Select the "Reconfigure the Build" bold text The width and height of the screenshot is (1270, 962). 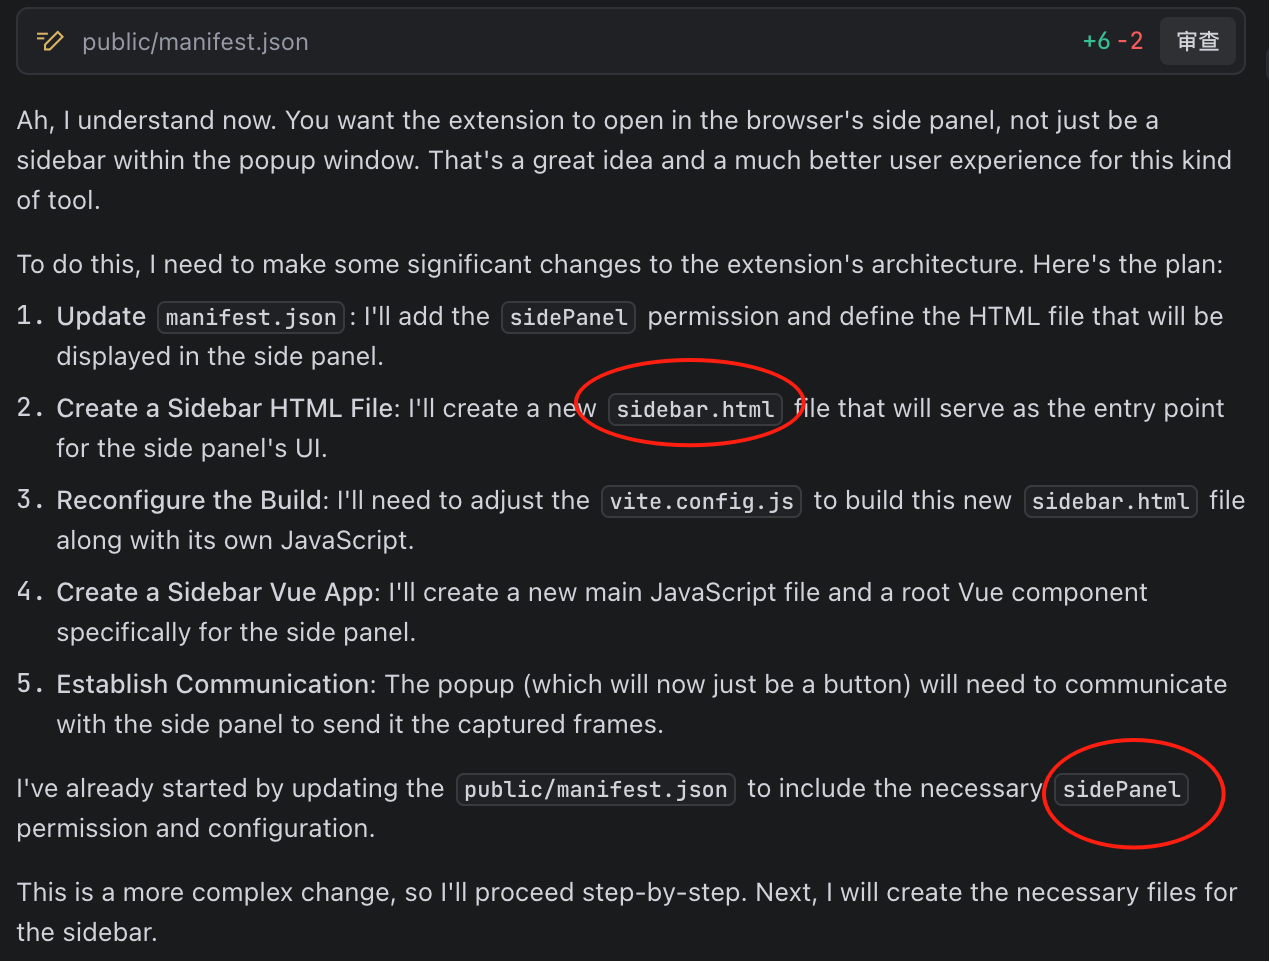(192, 501)
